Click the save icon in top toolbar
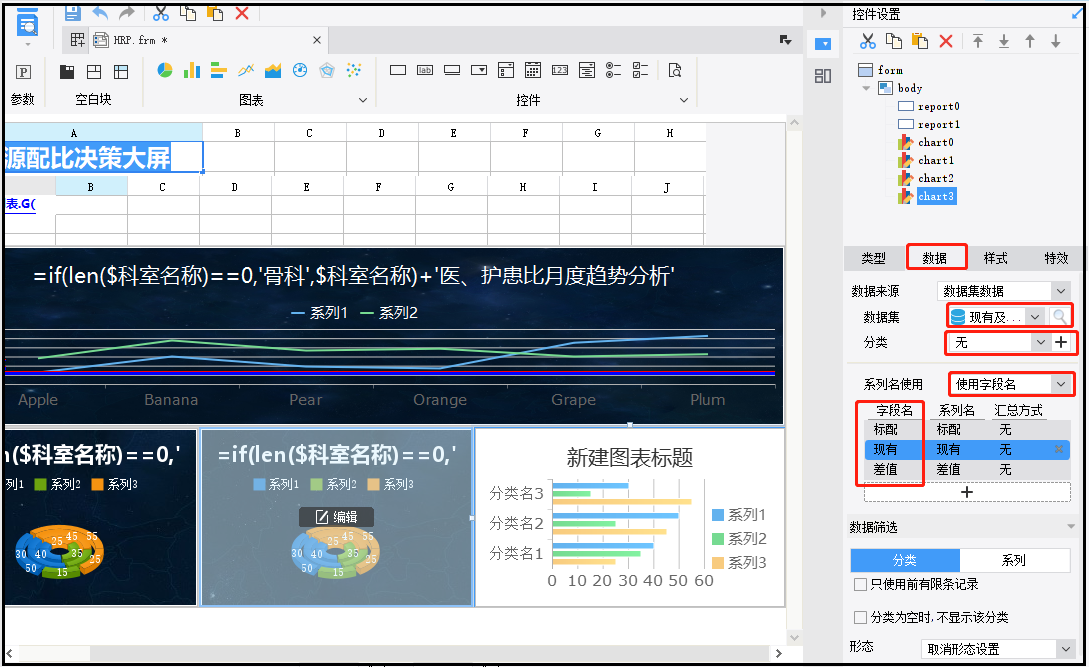 73,13
